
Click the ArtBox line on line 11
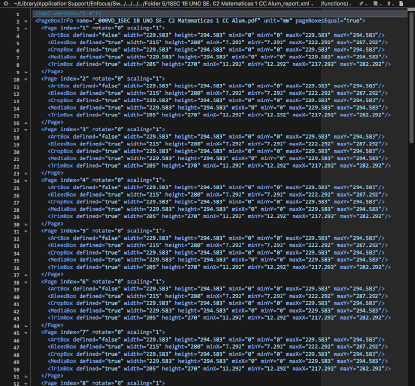click(216, 86)
